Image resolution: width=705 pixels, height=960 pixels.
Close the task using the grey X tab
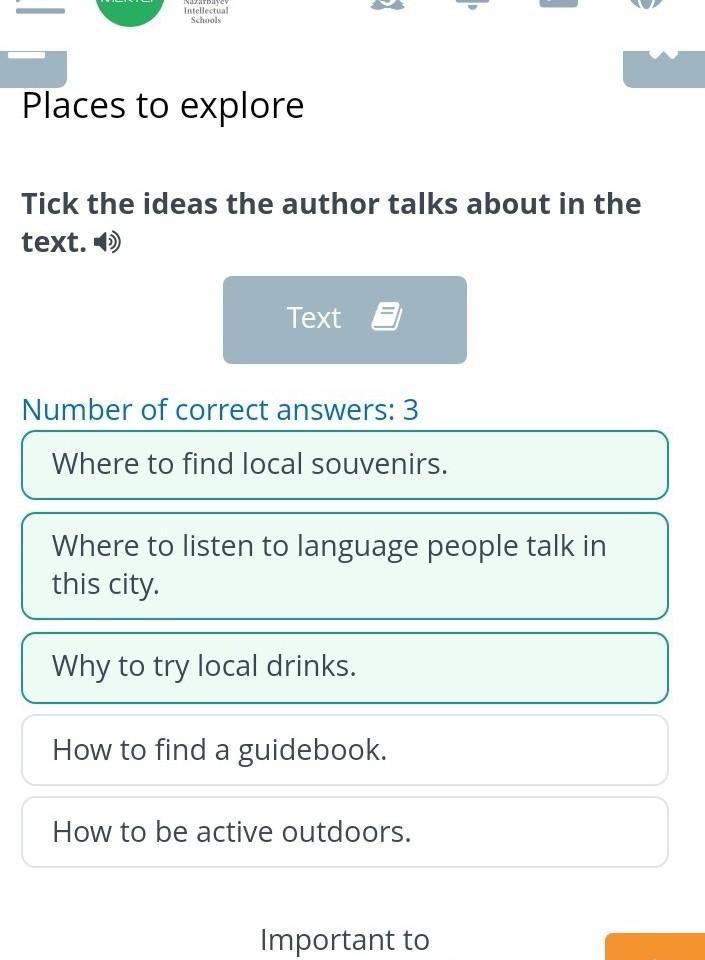[663, 67]
